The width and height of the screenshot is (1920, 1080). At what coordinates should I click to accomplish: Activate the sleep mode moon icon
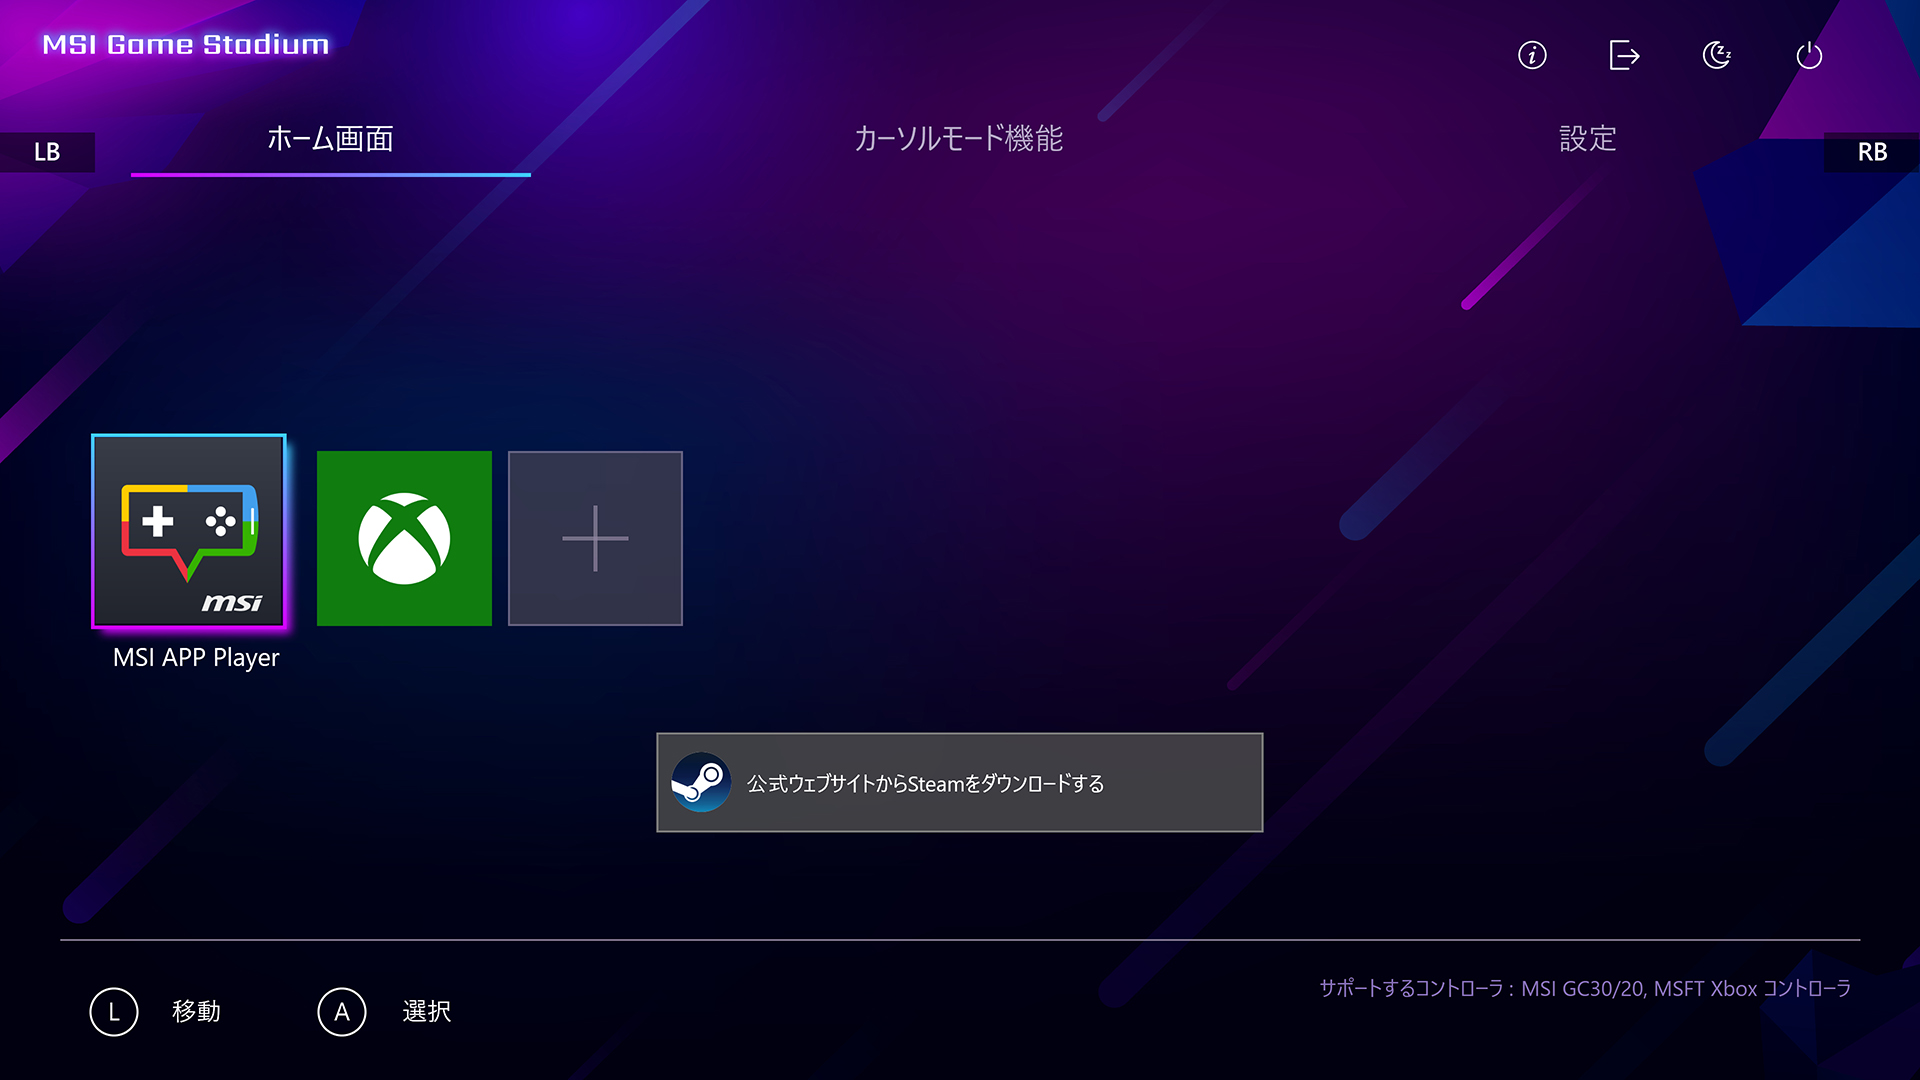1716,55
